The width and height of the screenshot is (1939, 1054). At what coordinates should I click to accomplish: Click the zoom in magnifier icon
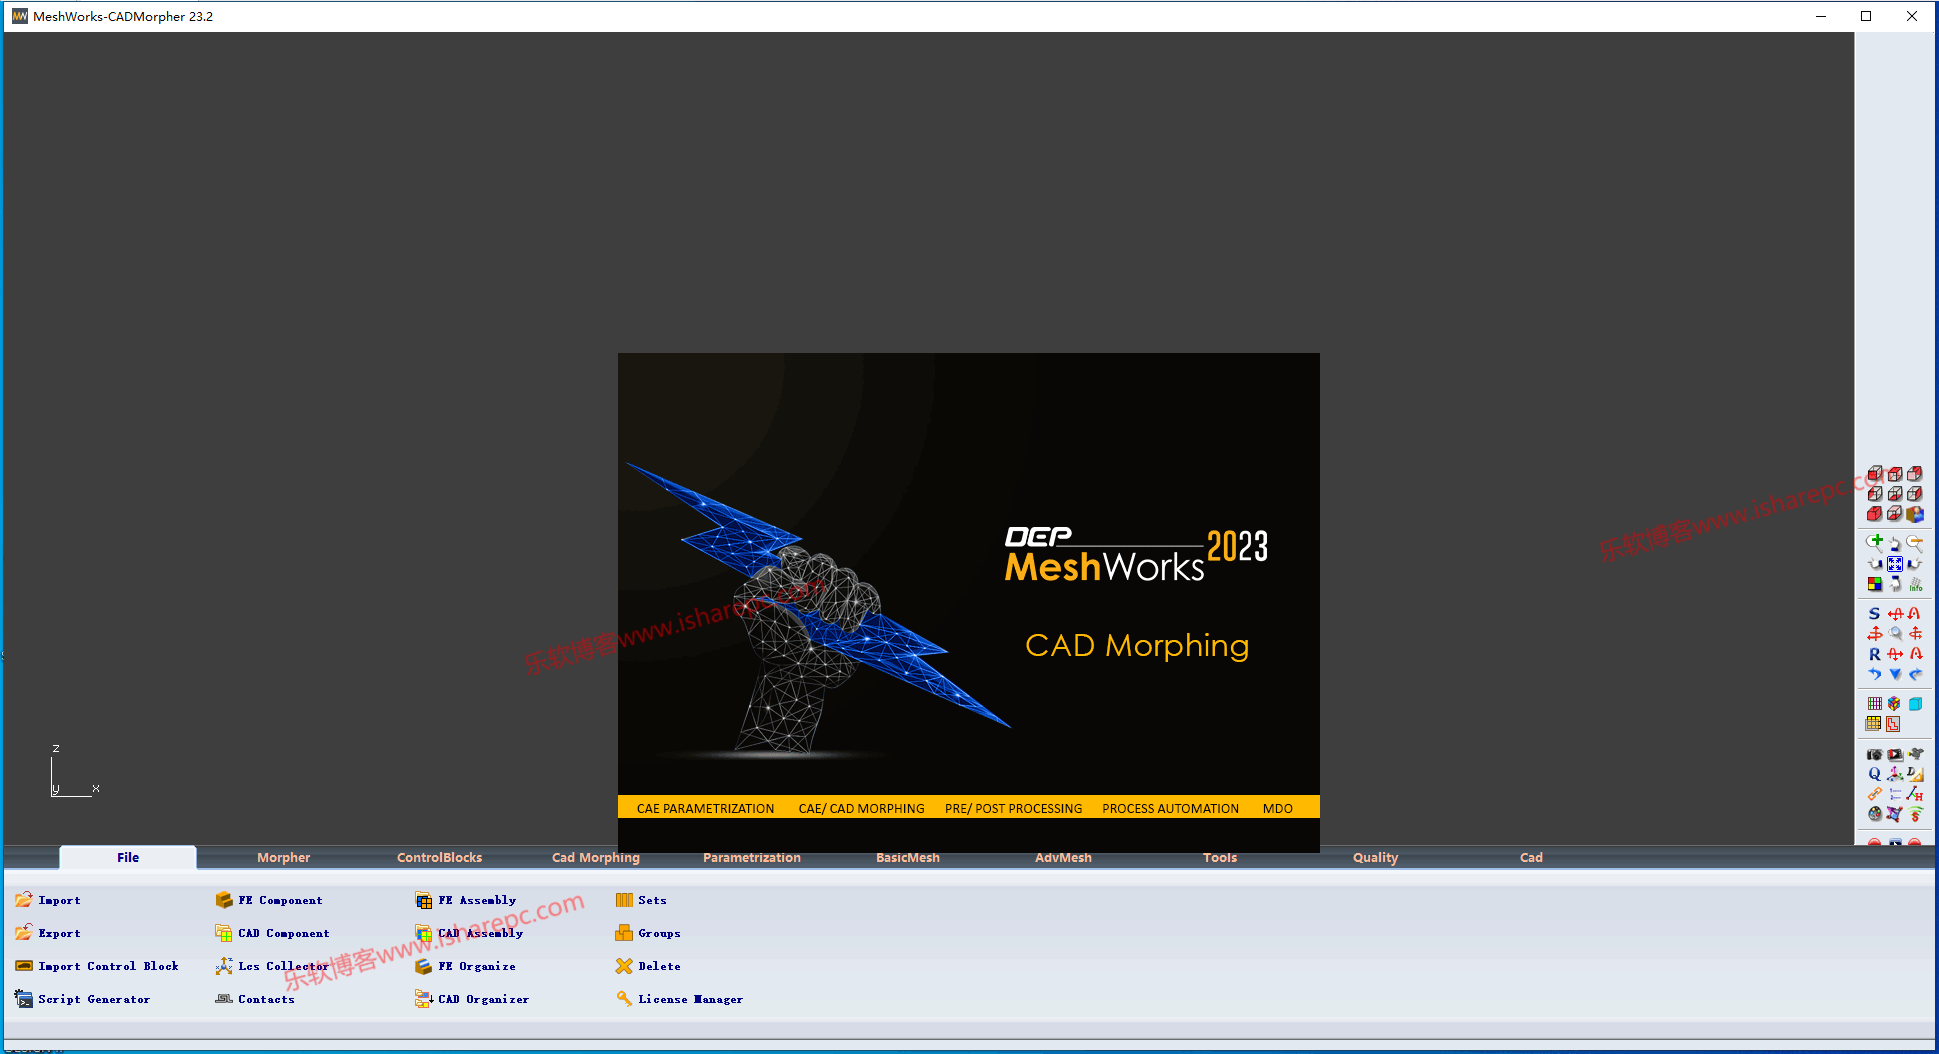[x=1875, y=543]
